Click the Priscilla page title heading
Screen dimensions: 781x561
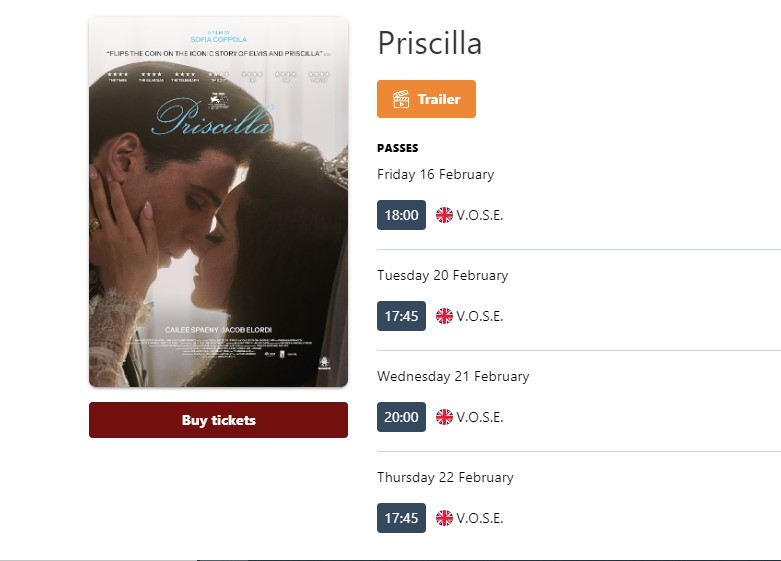pyautogui.click(x=430, y=43)
